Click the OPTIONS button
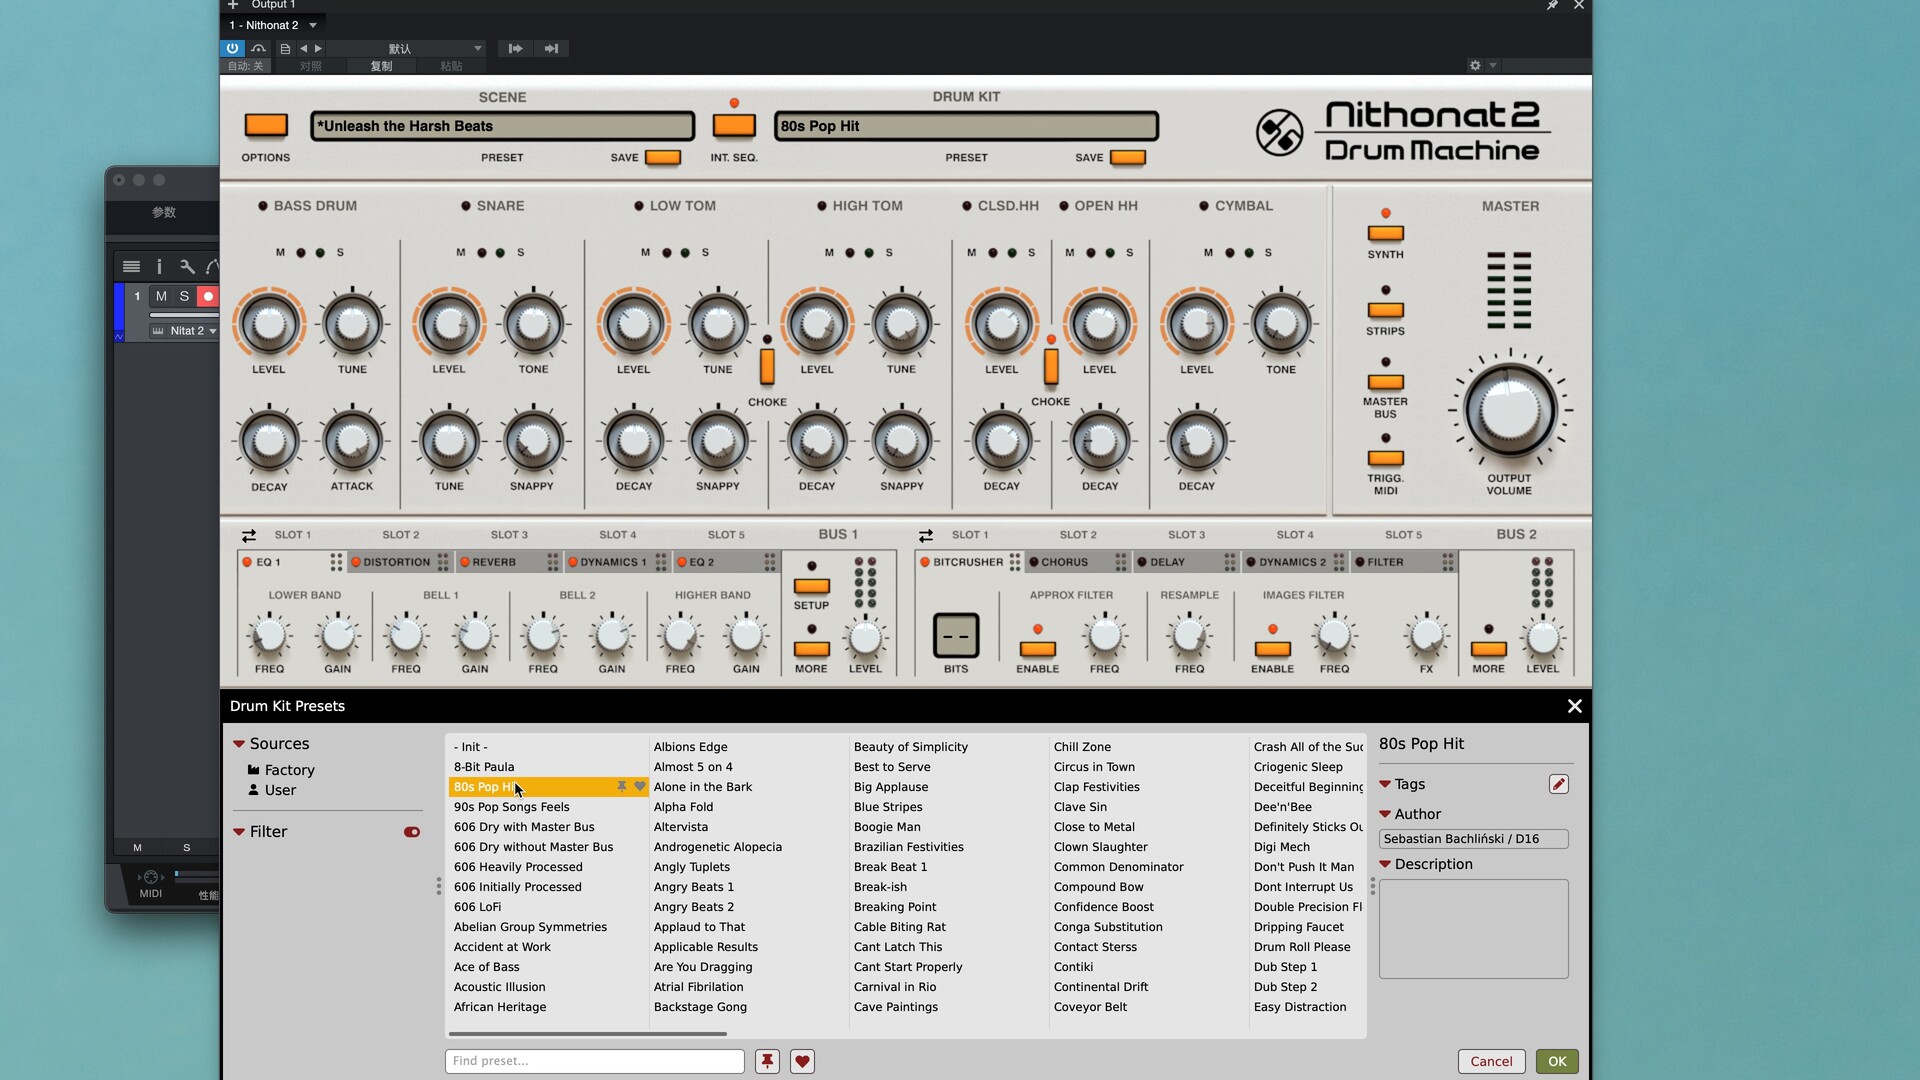 266,125
